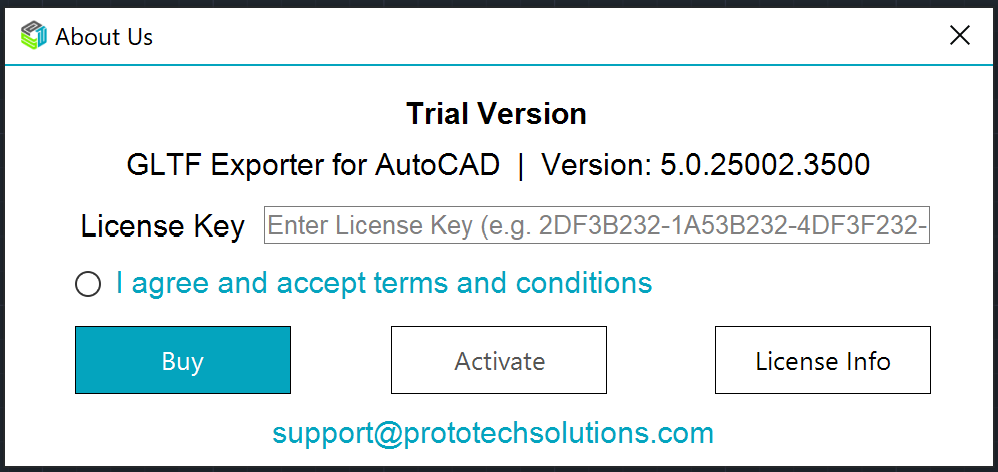
Task: Close the About Us dialog
Action: click(960, 36)
